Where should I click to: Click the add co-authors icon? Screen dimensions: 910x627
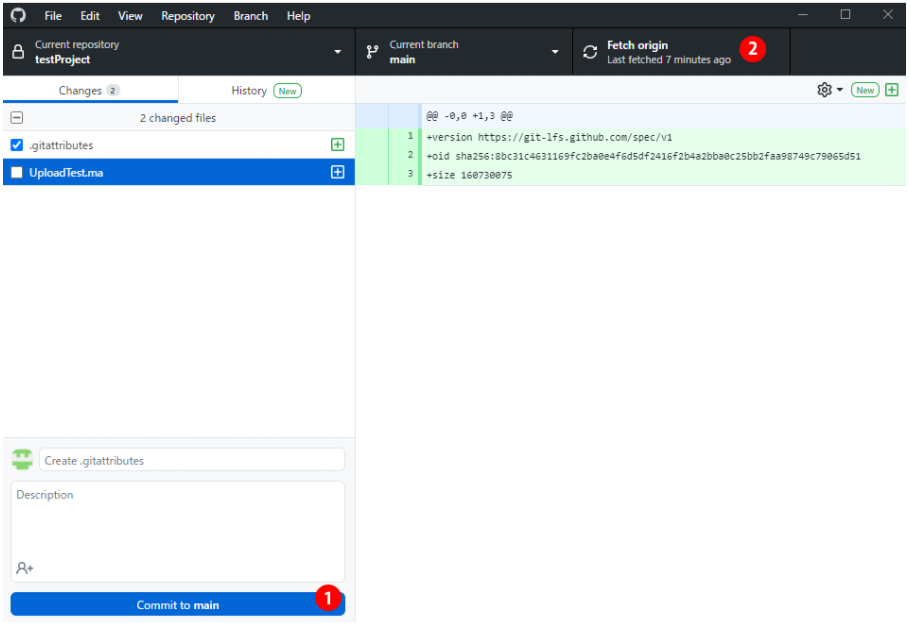tap(24, 567)
